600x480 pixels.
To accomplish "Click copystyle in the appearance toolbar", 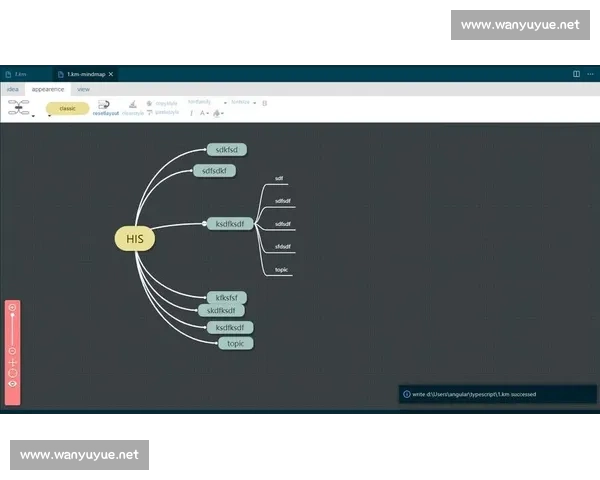I will pos(162,103).
